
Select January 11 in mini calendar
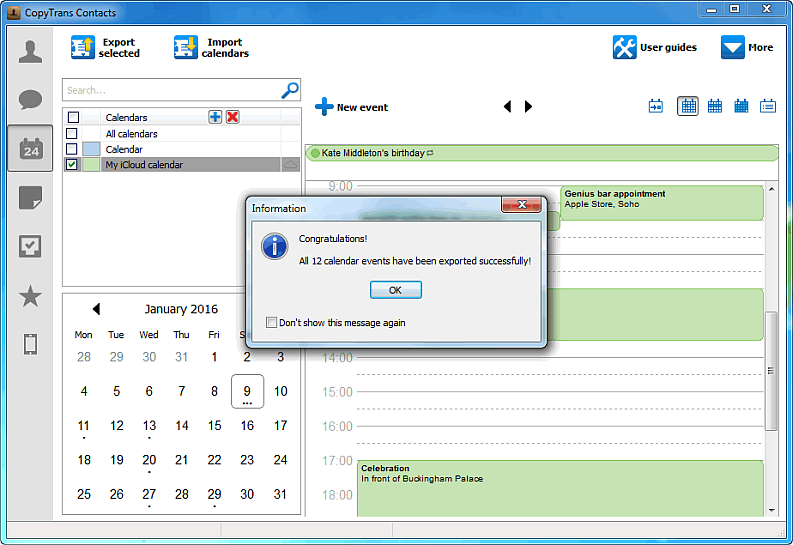tap(84, 426)
